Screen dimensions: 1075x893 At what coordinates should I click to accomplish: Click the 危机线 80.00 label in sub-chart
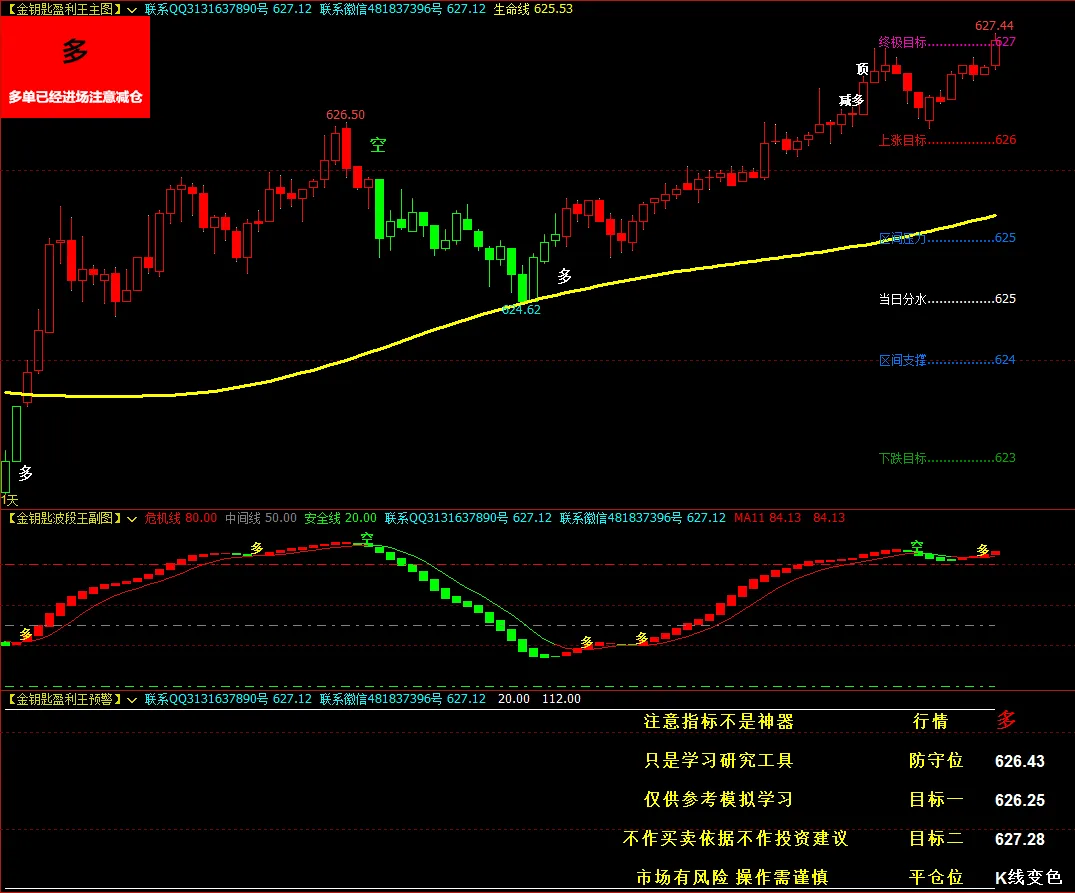180,518
